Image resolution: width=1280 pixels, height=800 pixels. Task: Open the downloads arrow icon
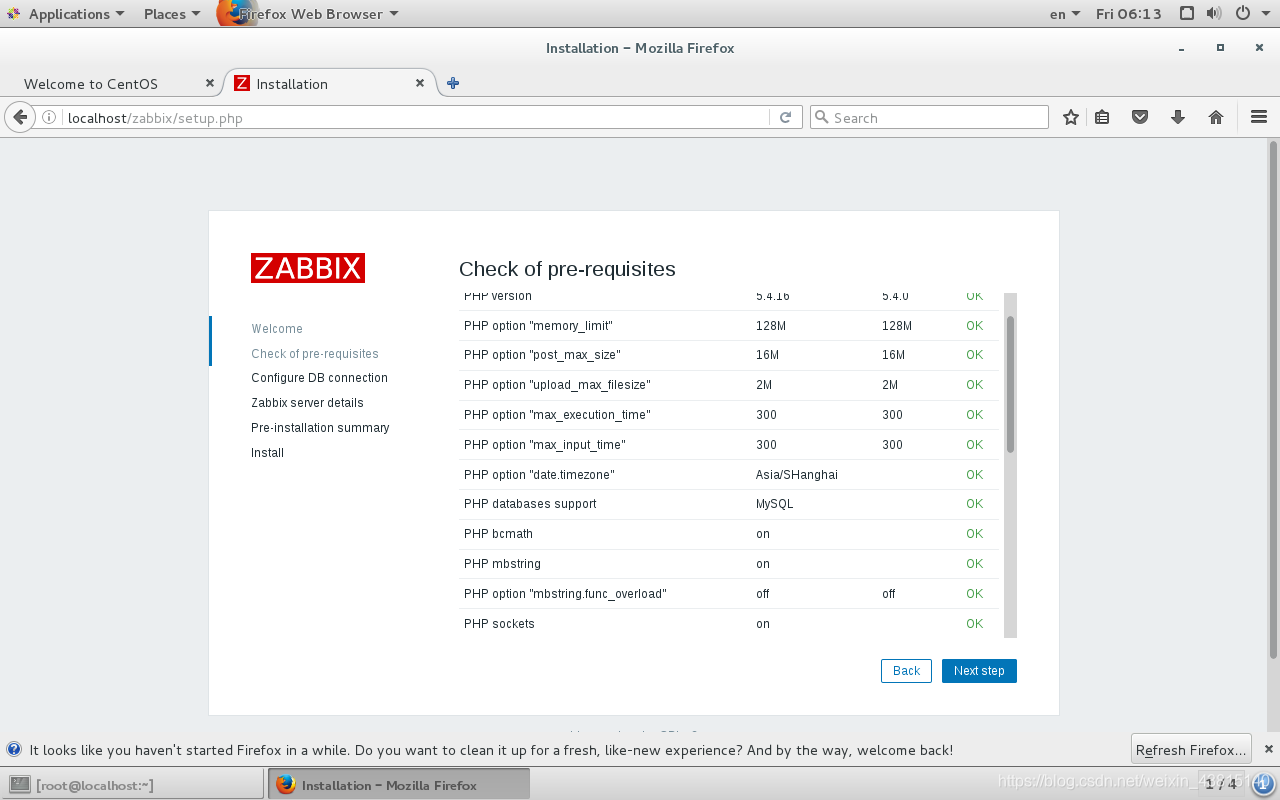coord(1178,117)
